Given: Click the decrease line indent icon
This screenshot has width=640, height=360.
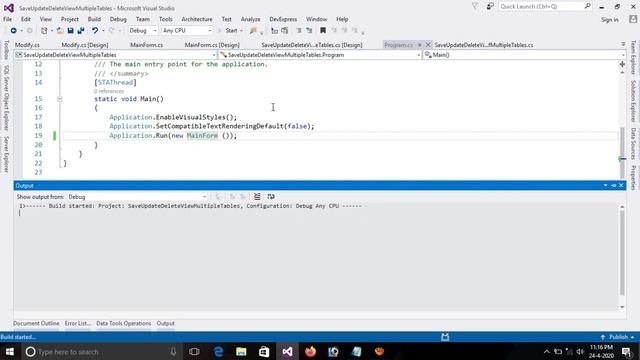Looking at the screenshot, I should [x=299, y=31].
